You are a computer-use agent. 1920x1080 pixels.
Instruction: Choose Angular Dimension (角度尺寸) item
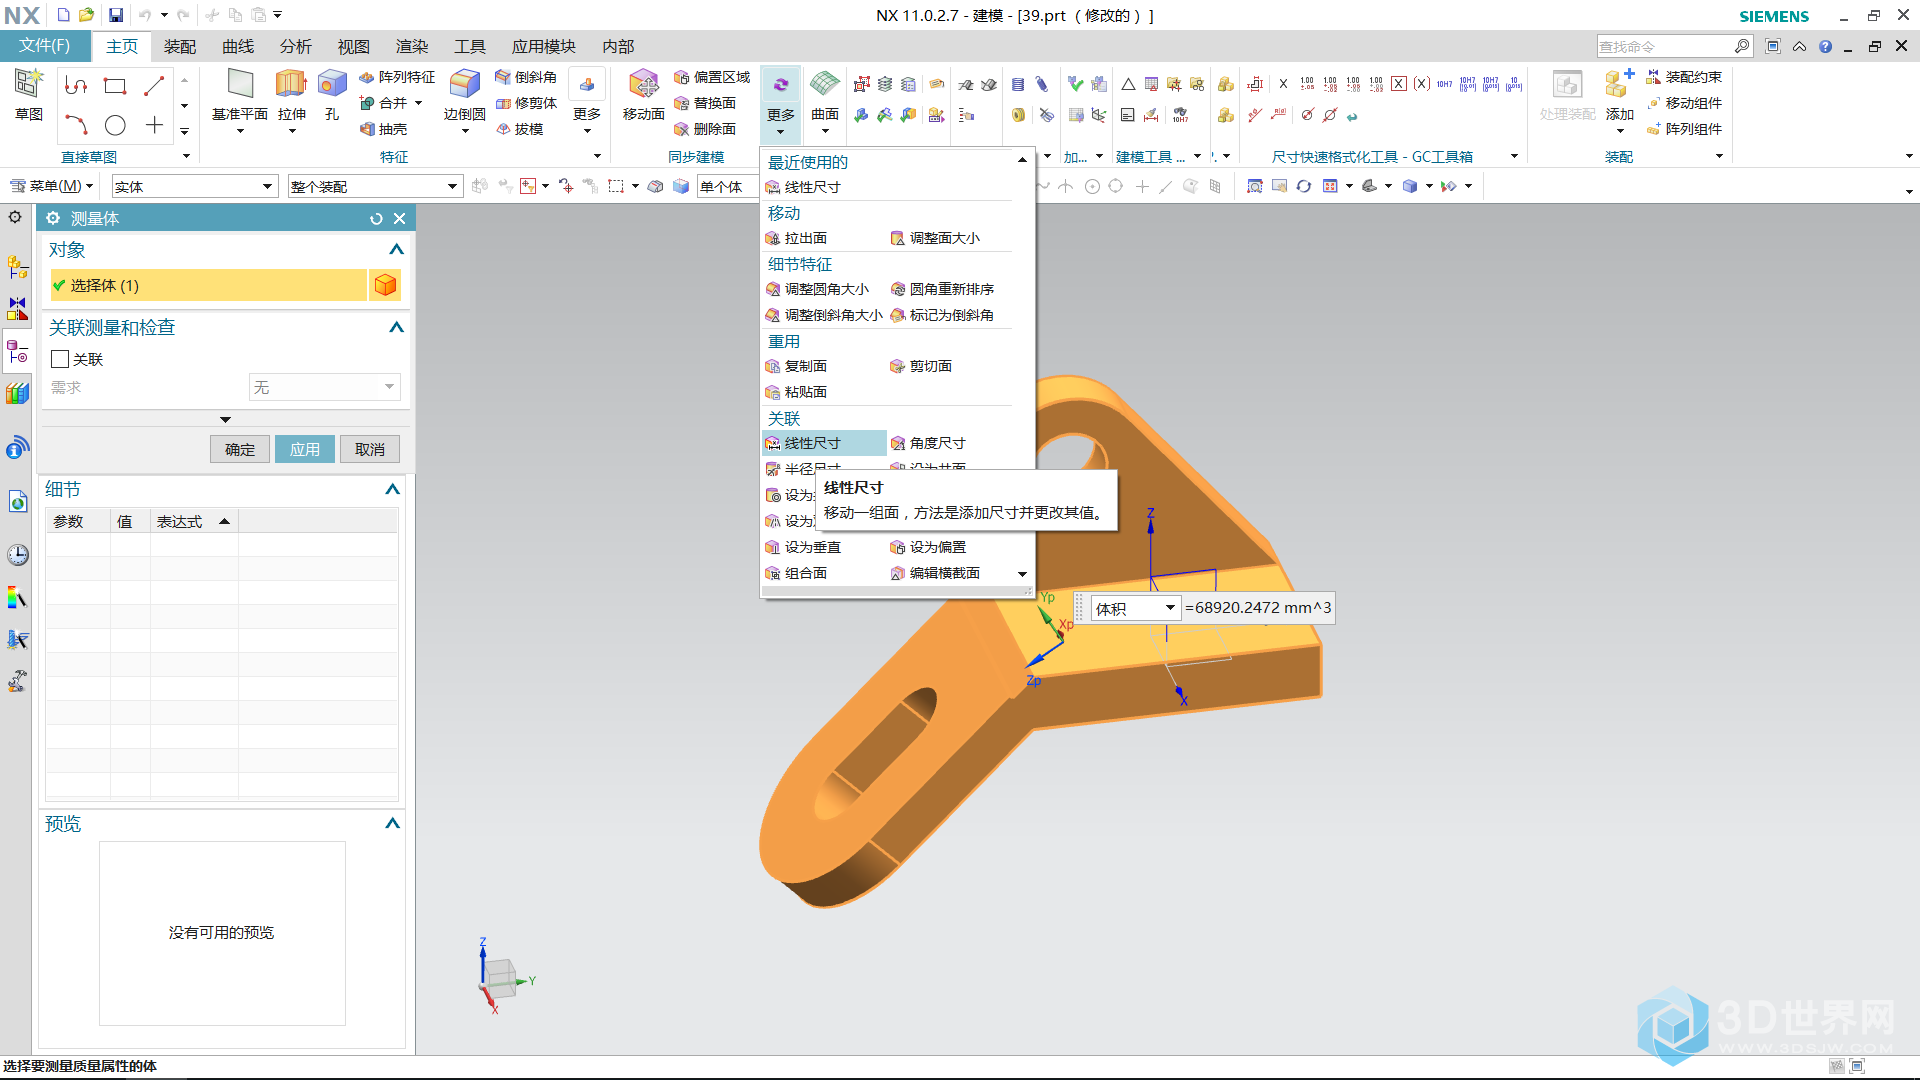pos(928,443)
